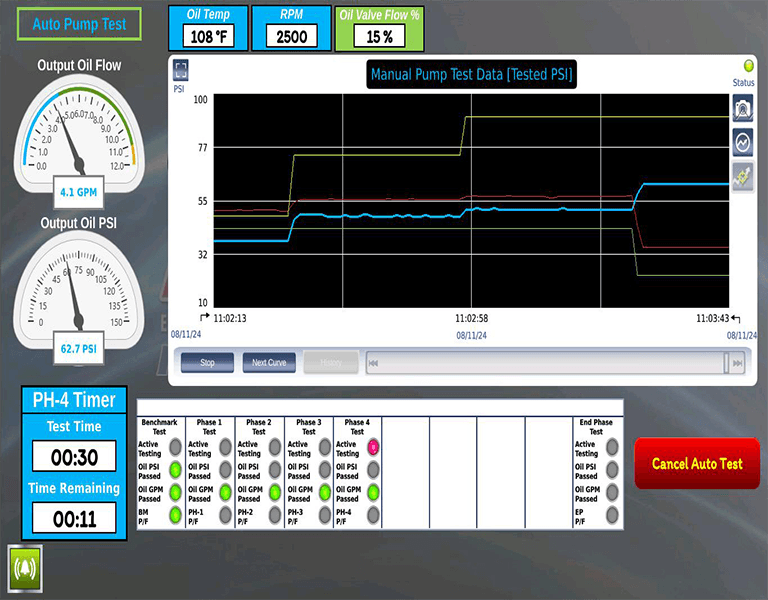Screen dimensions: 768x600
Task: Click the trend curve icon beside chart
Action: pos(743,143)
